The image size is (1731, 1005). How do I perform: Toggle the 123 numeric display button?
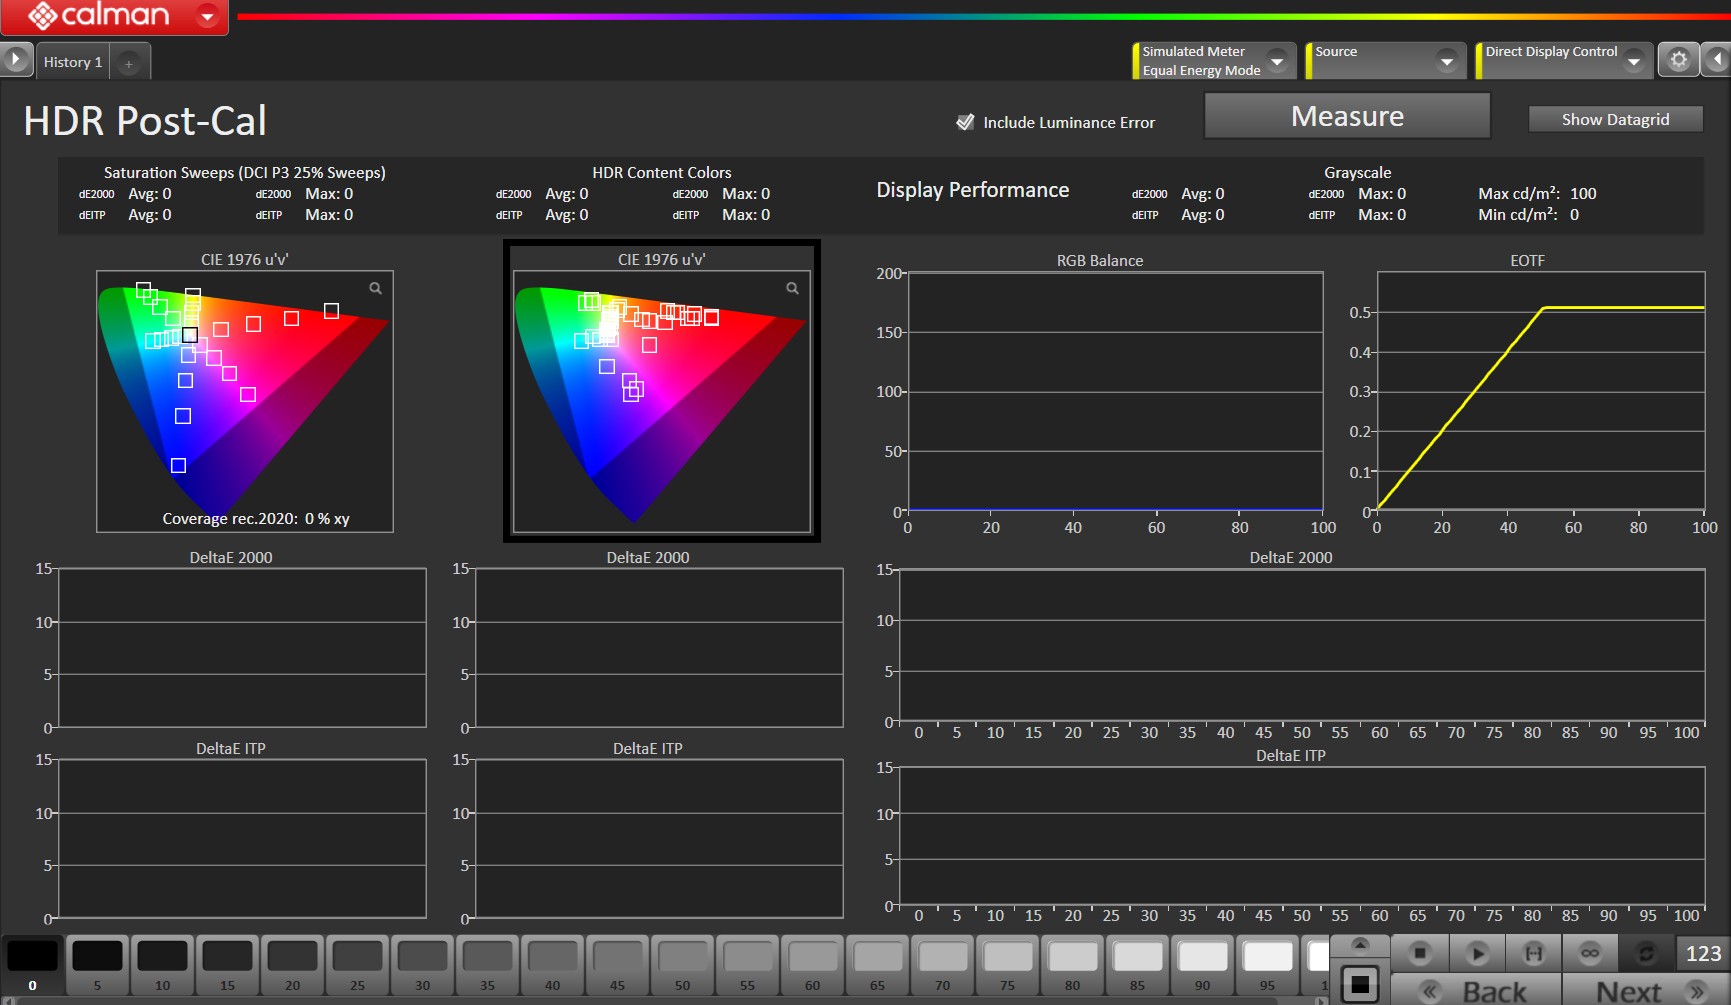pyautogui.click(x=1702, y=953)
